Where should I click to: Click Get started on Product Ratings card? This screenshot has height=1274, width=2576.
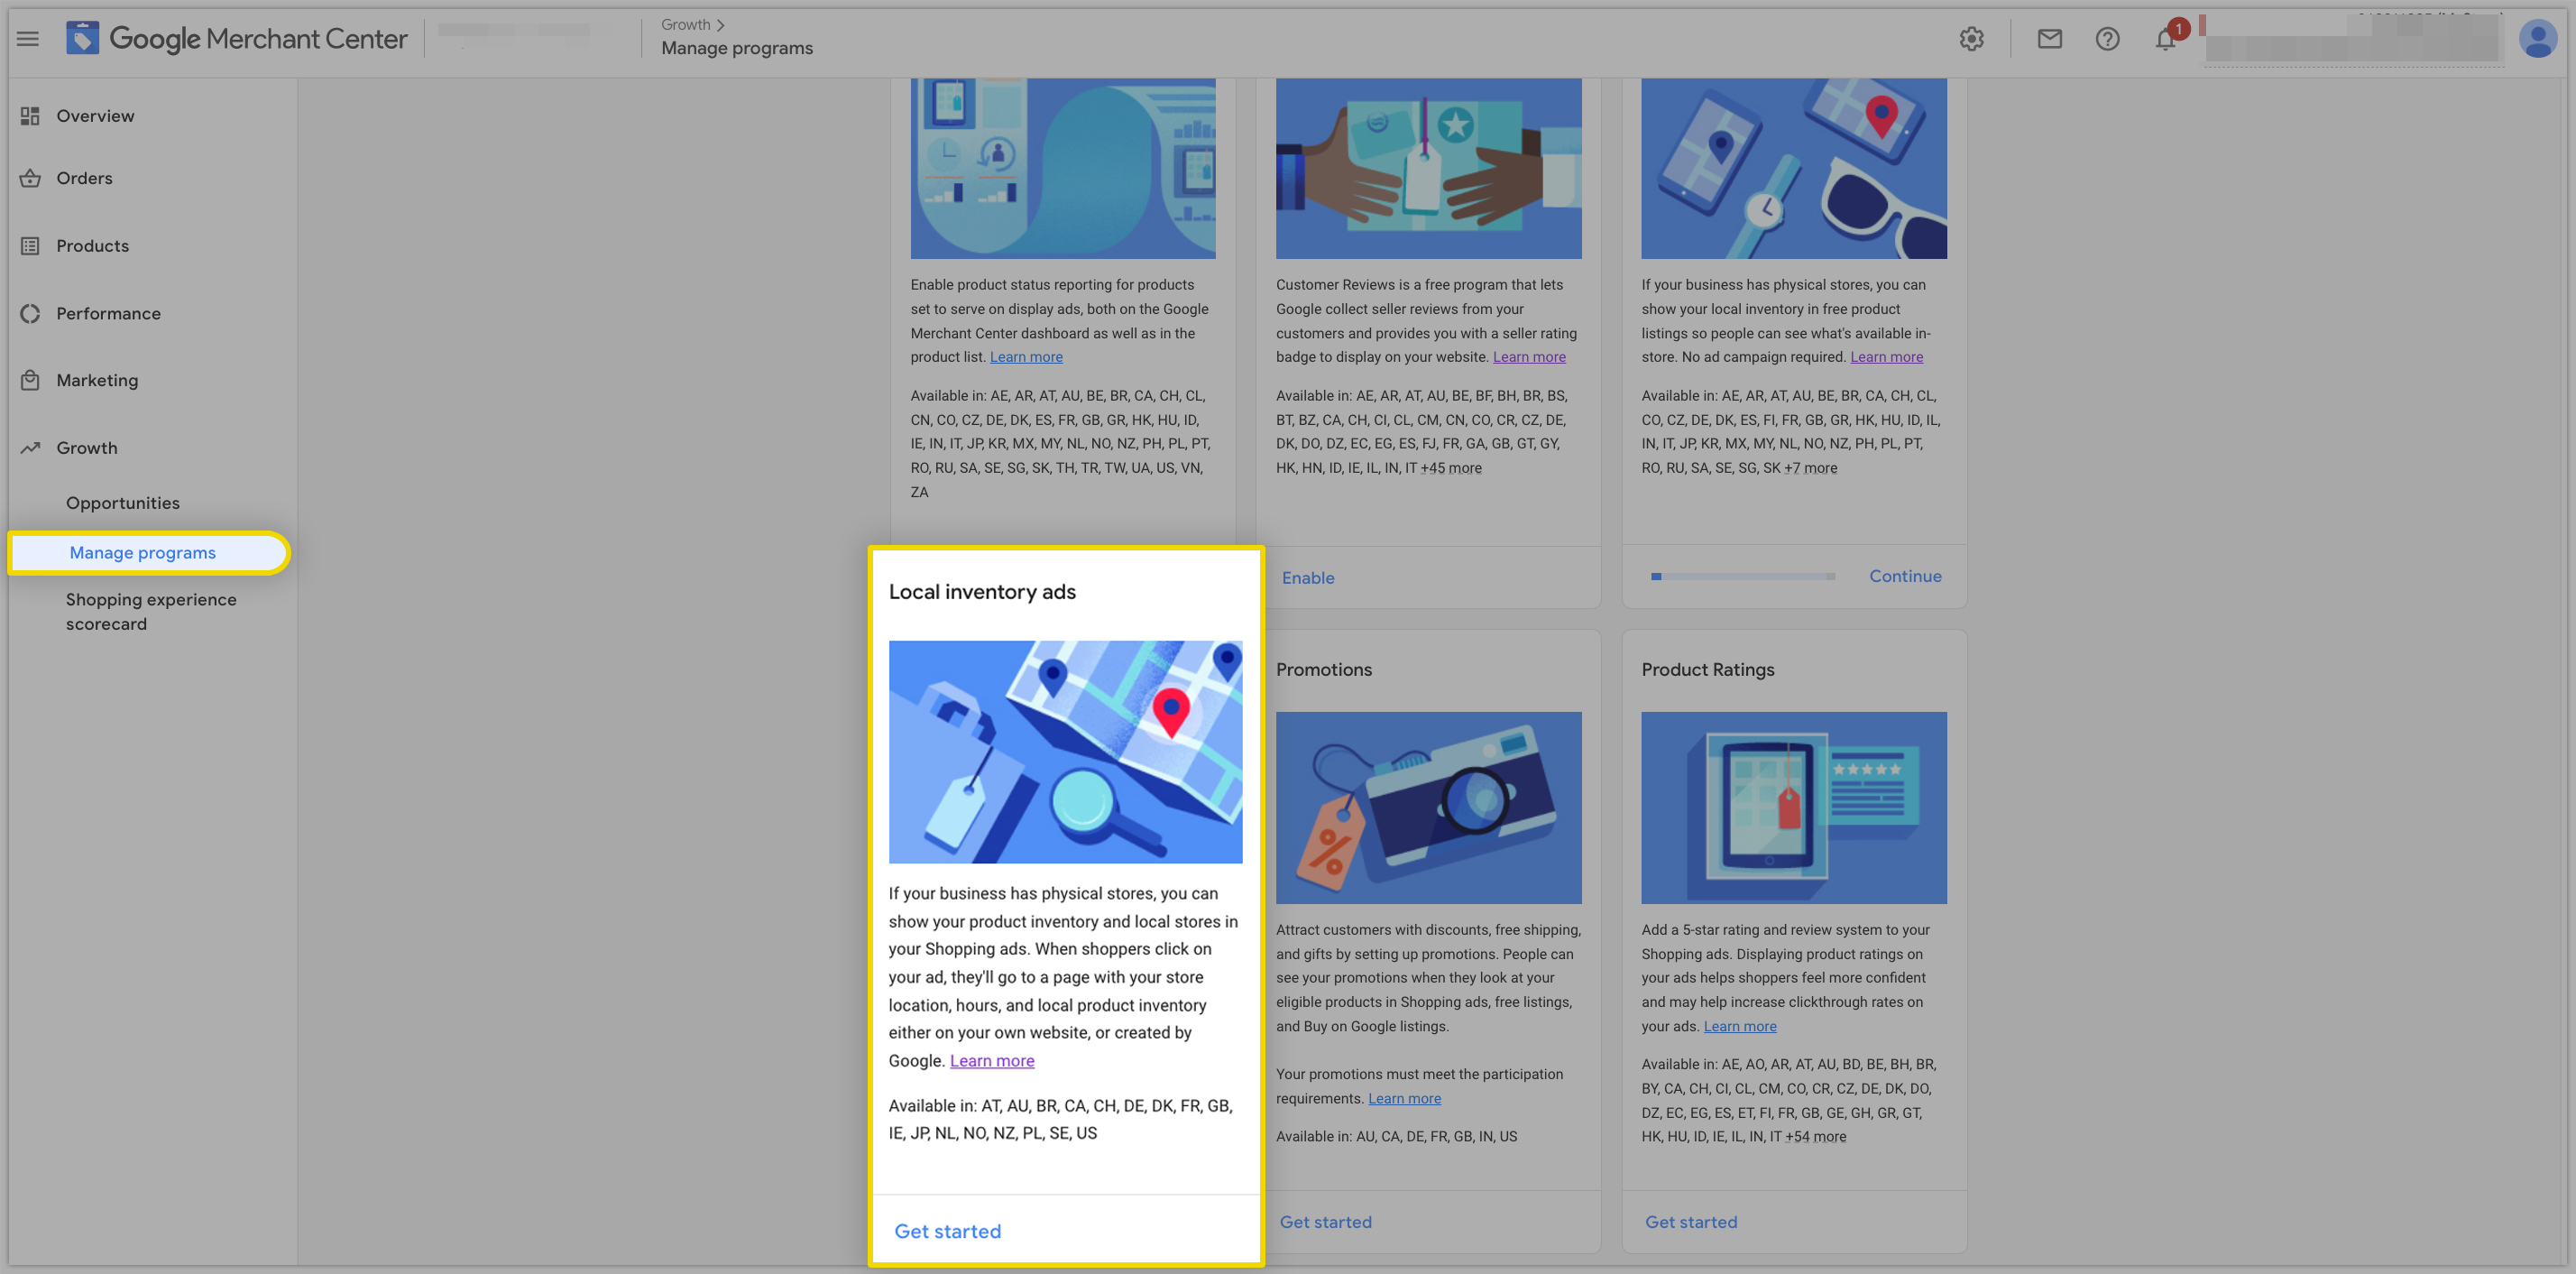coord(1691,1222)
